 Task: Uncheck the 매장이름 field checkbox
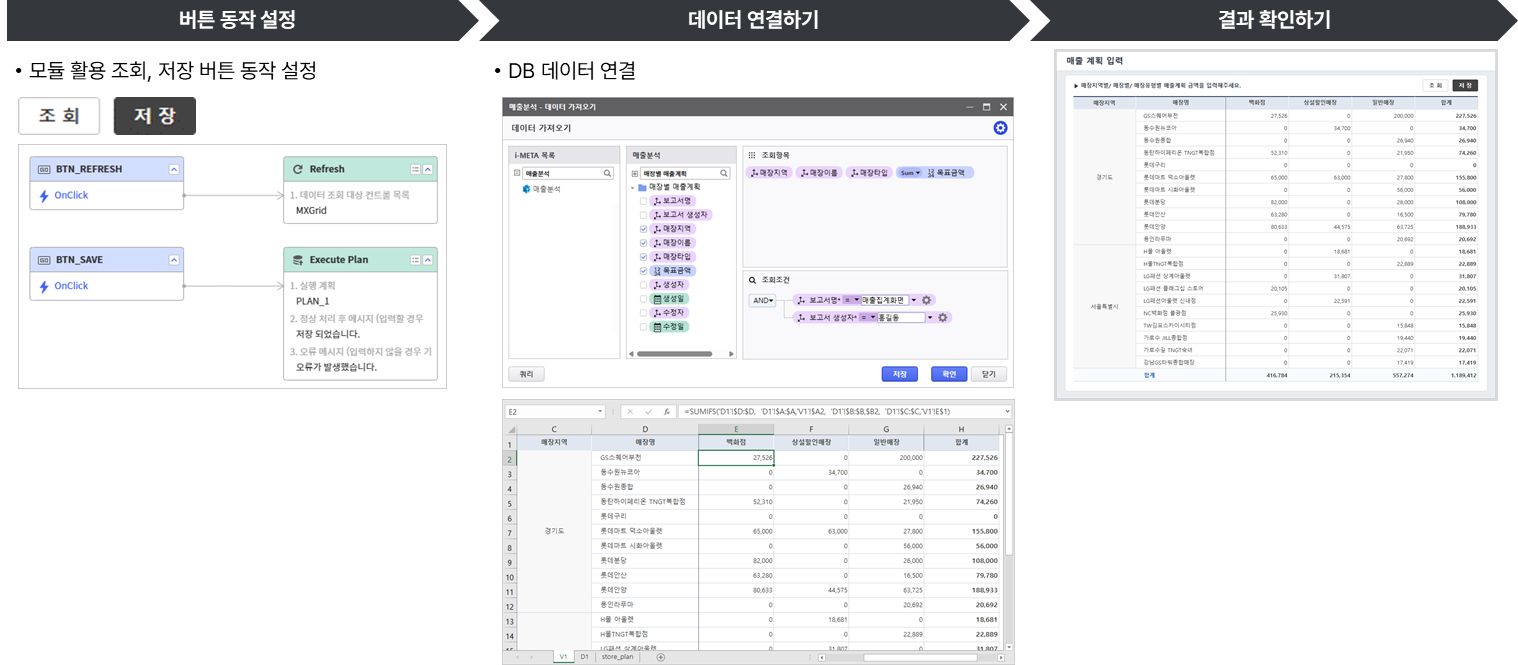[x=643, y=243]
